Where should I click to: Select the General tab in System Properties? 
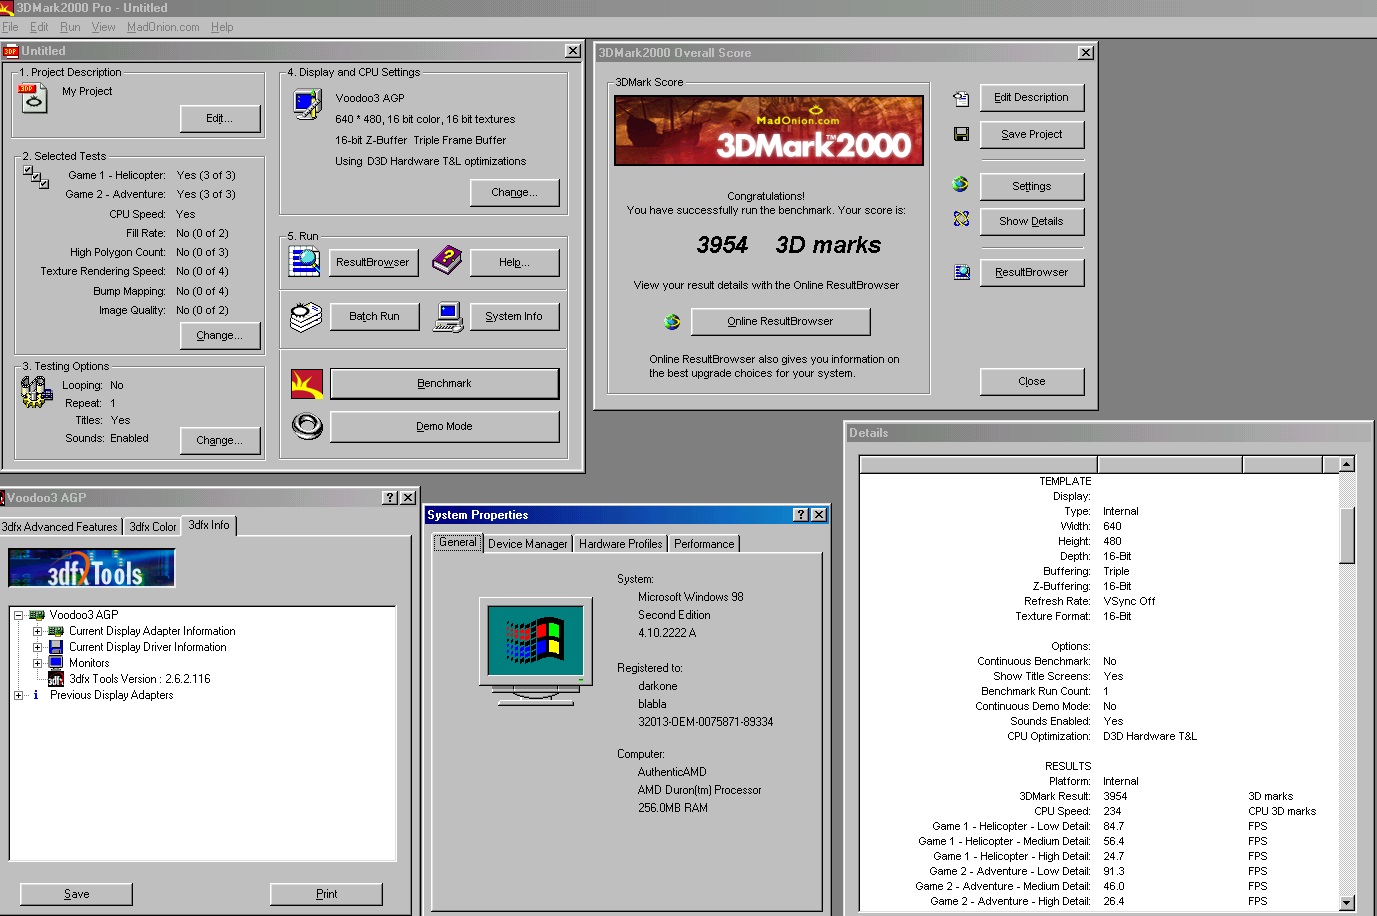(458, 542)
